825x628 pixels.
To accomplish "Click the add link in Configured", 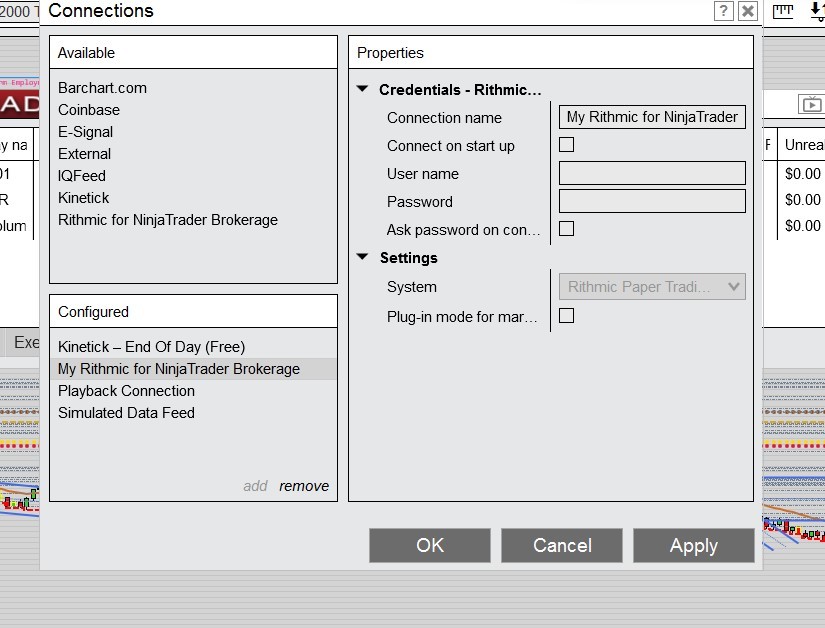I will pos(255,486).
